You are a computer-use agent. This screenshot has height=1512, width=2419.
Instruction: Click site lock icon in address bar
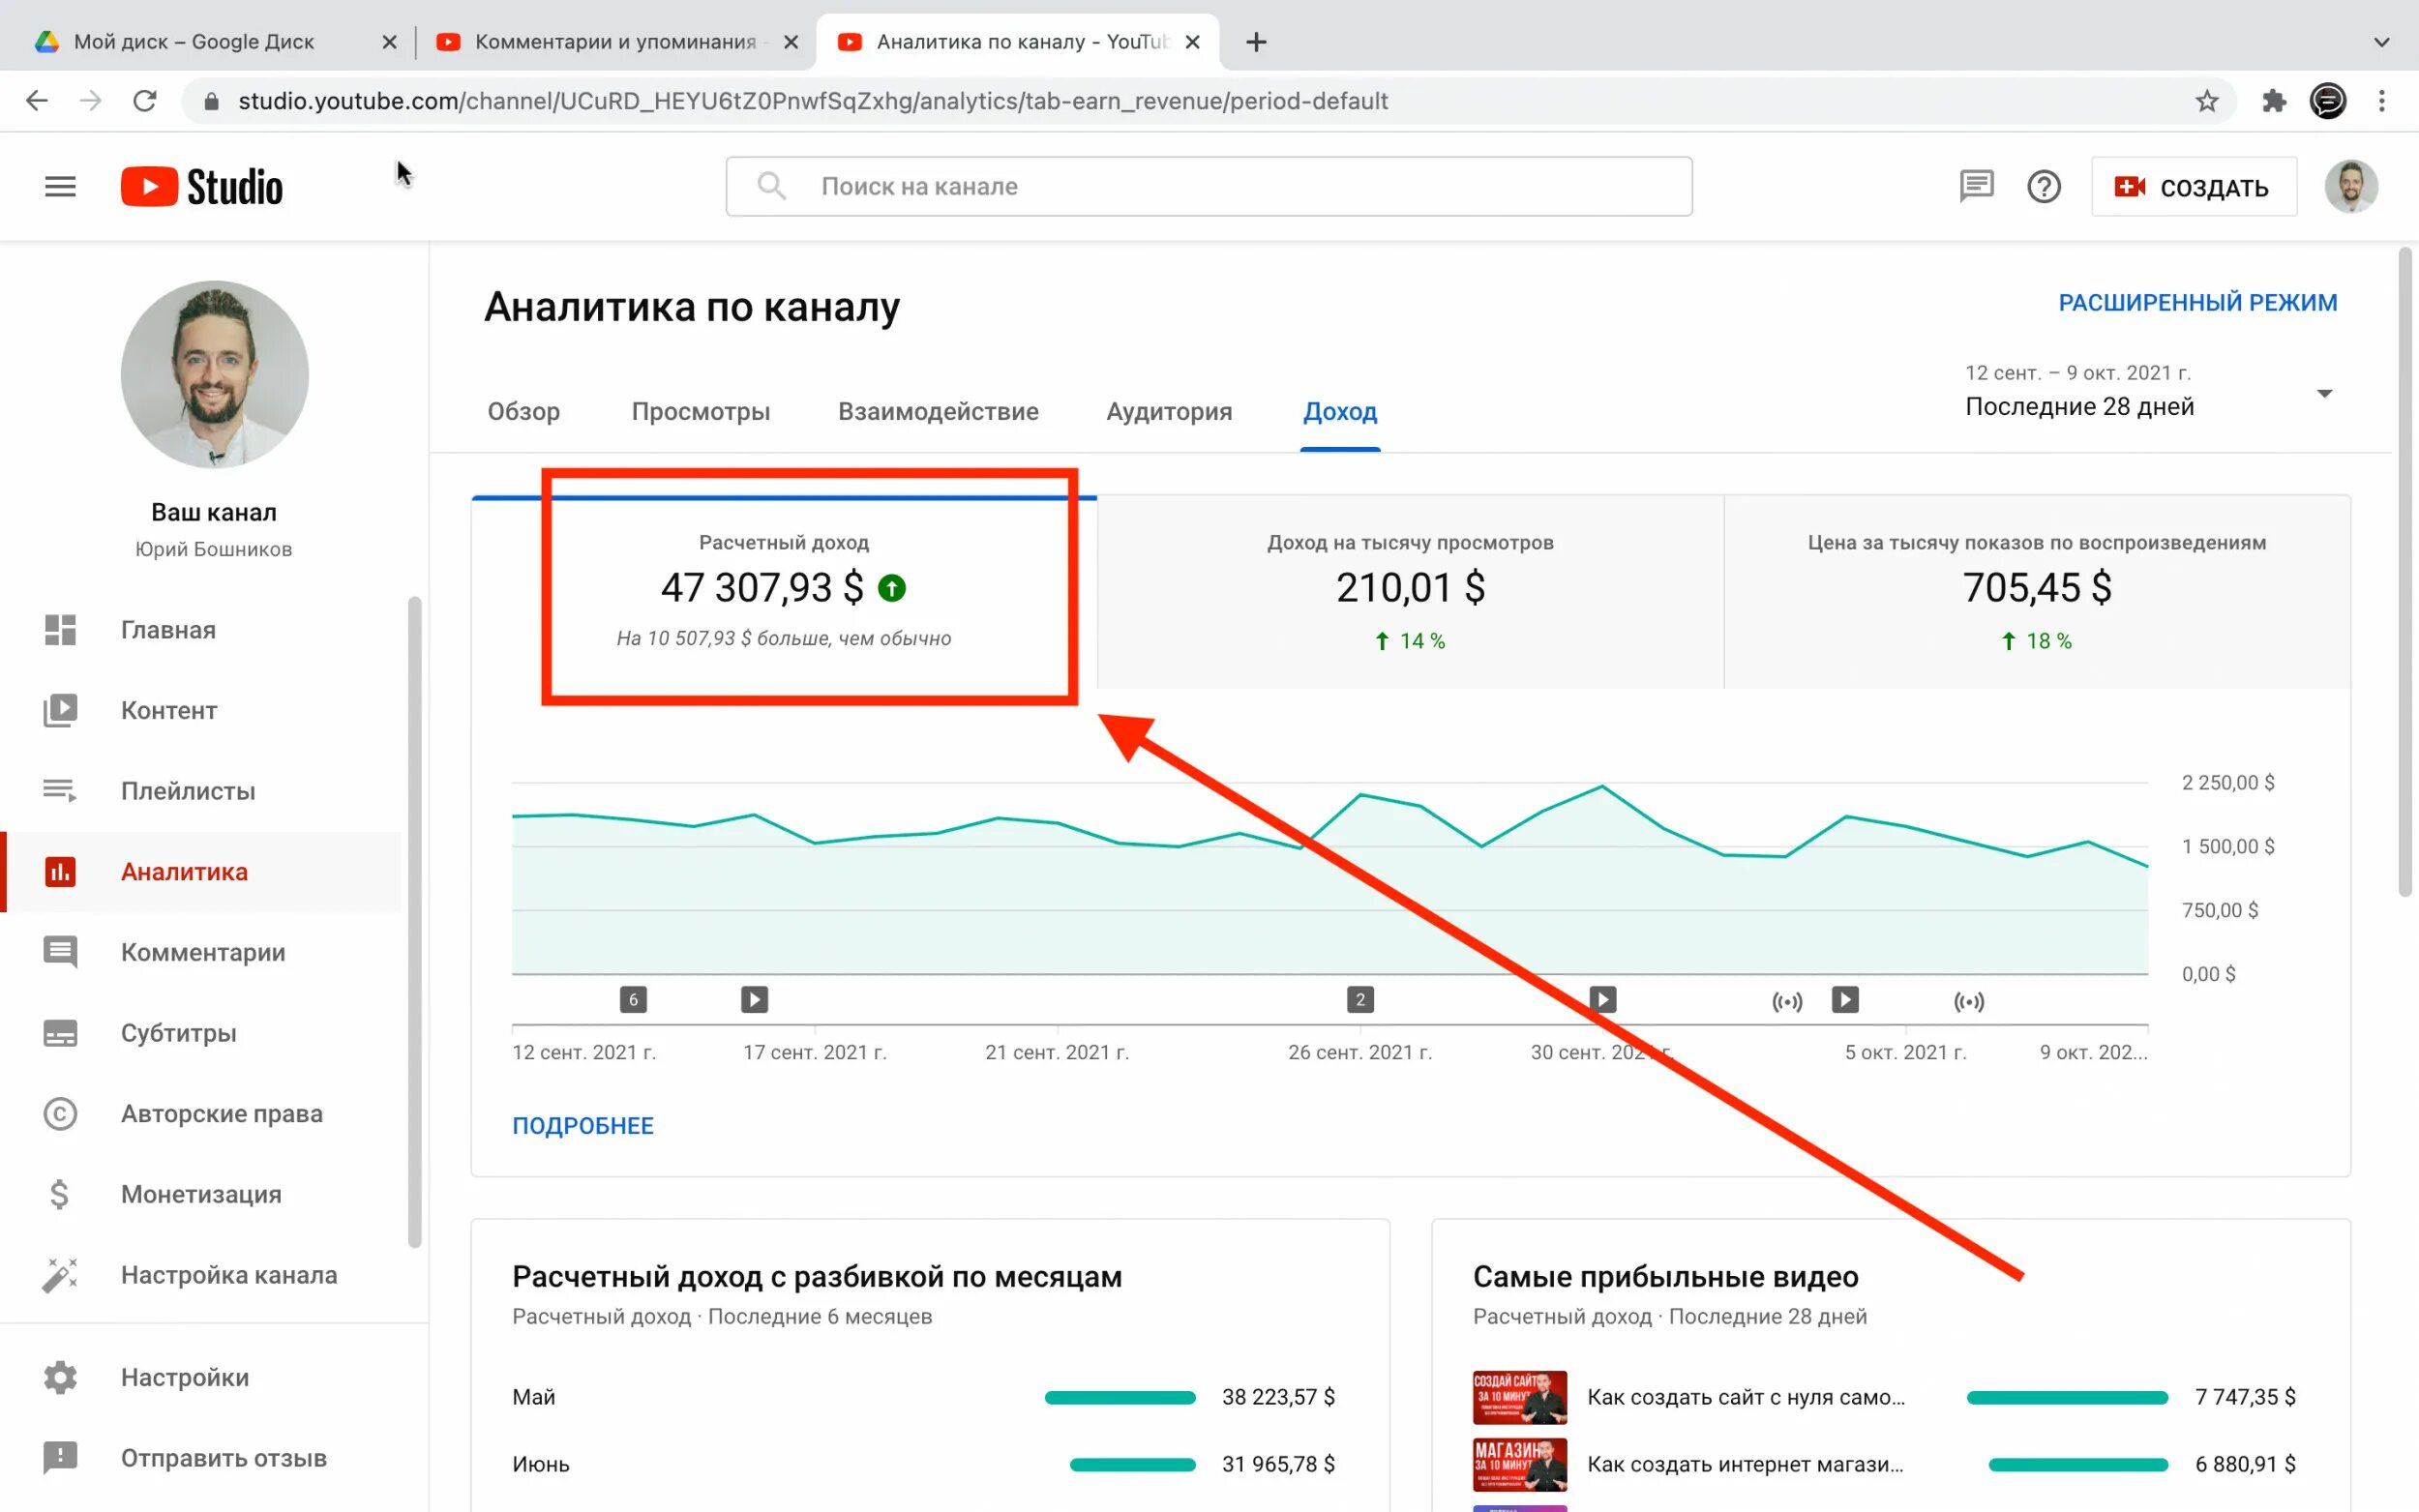pos(210,101)
